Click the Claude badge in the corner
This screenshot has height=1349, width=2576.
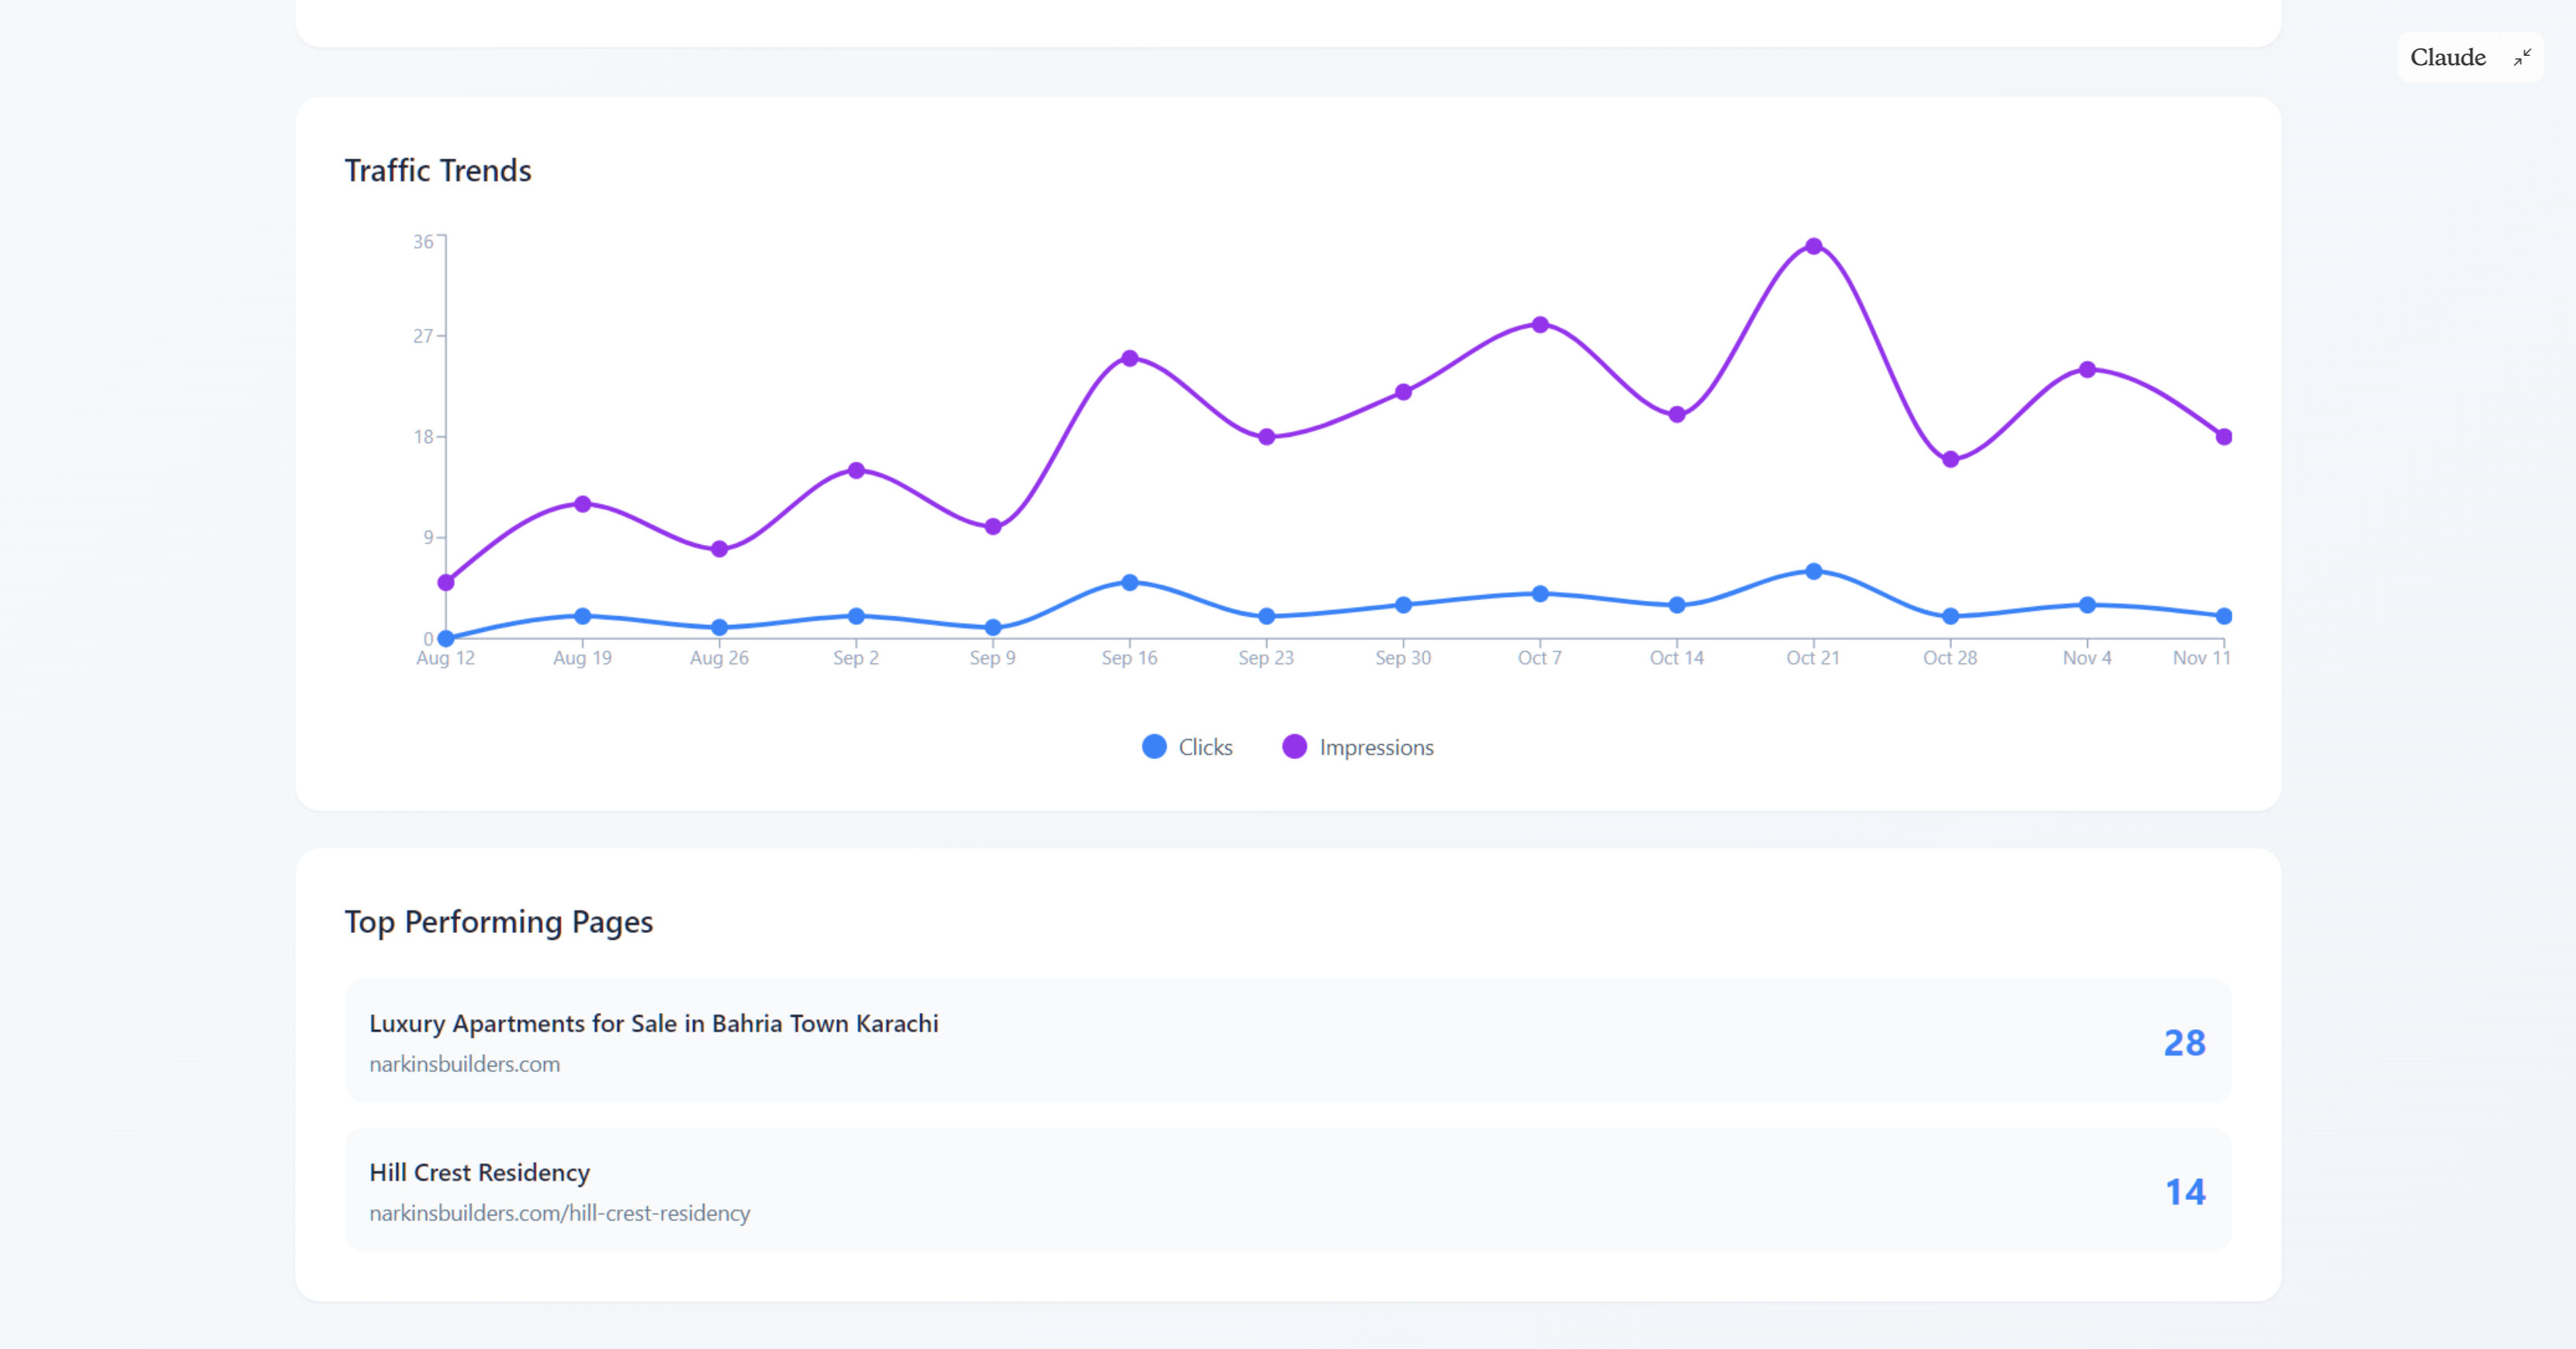2449,57
